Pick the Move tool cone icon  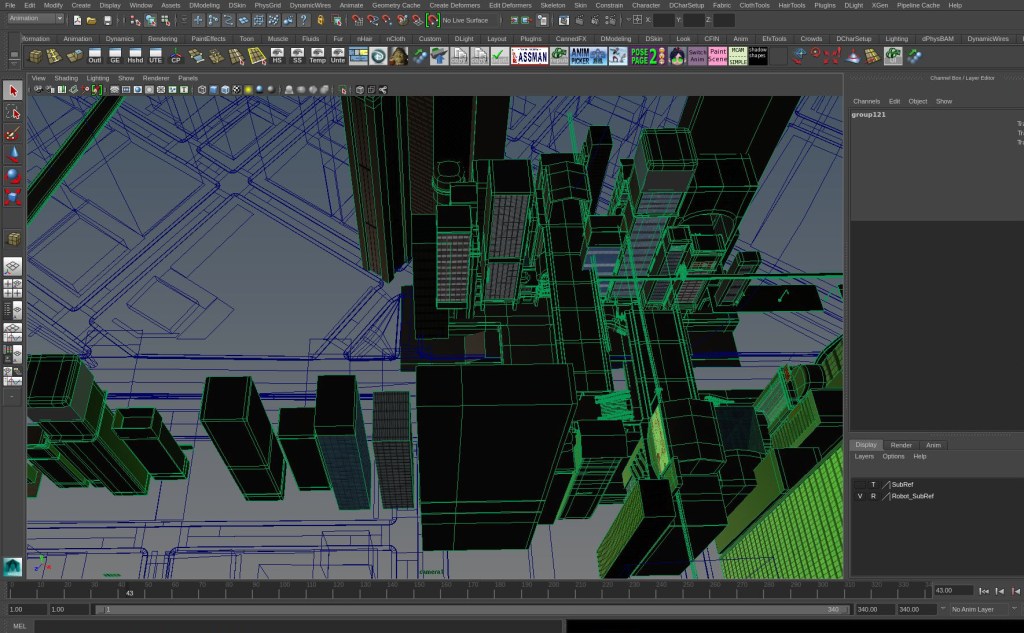(13, 154)
